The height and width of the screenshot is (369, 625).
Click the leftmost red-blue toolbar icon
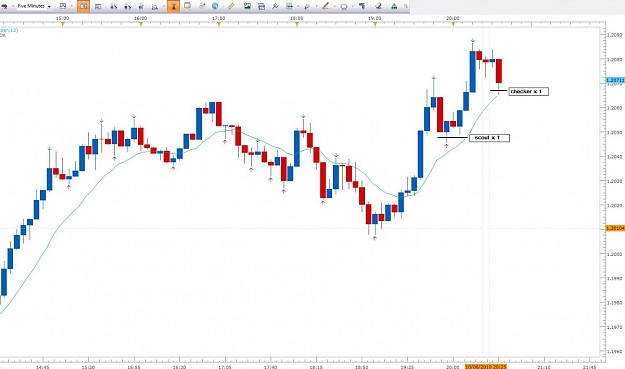click(4, 6)
